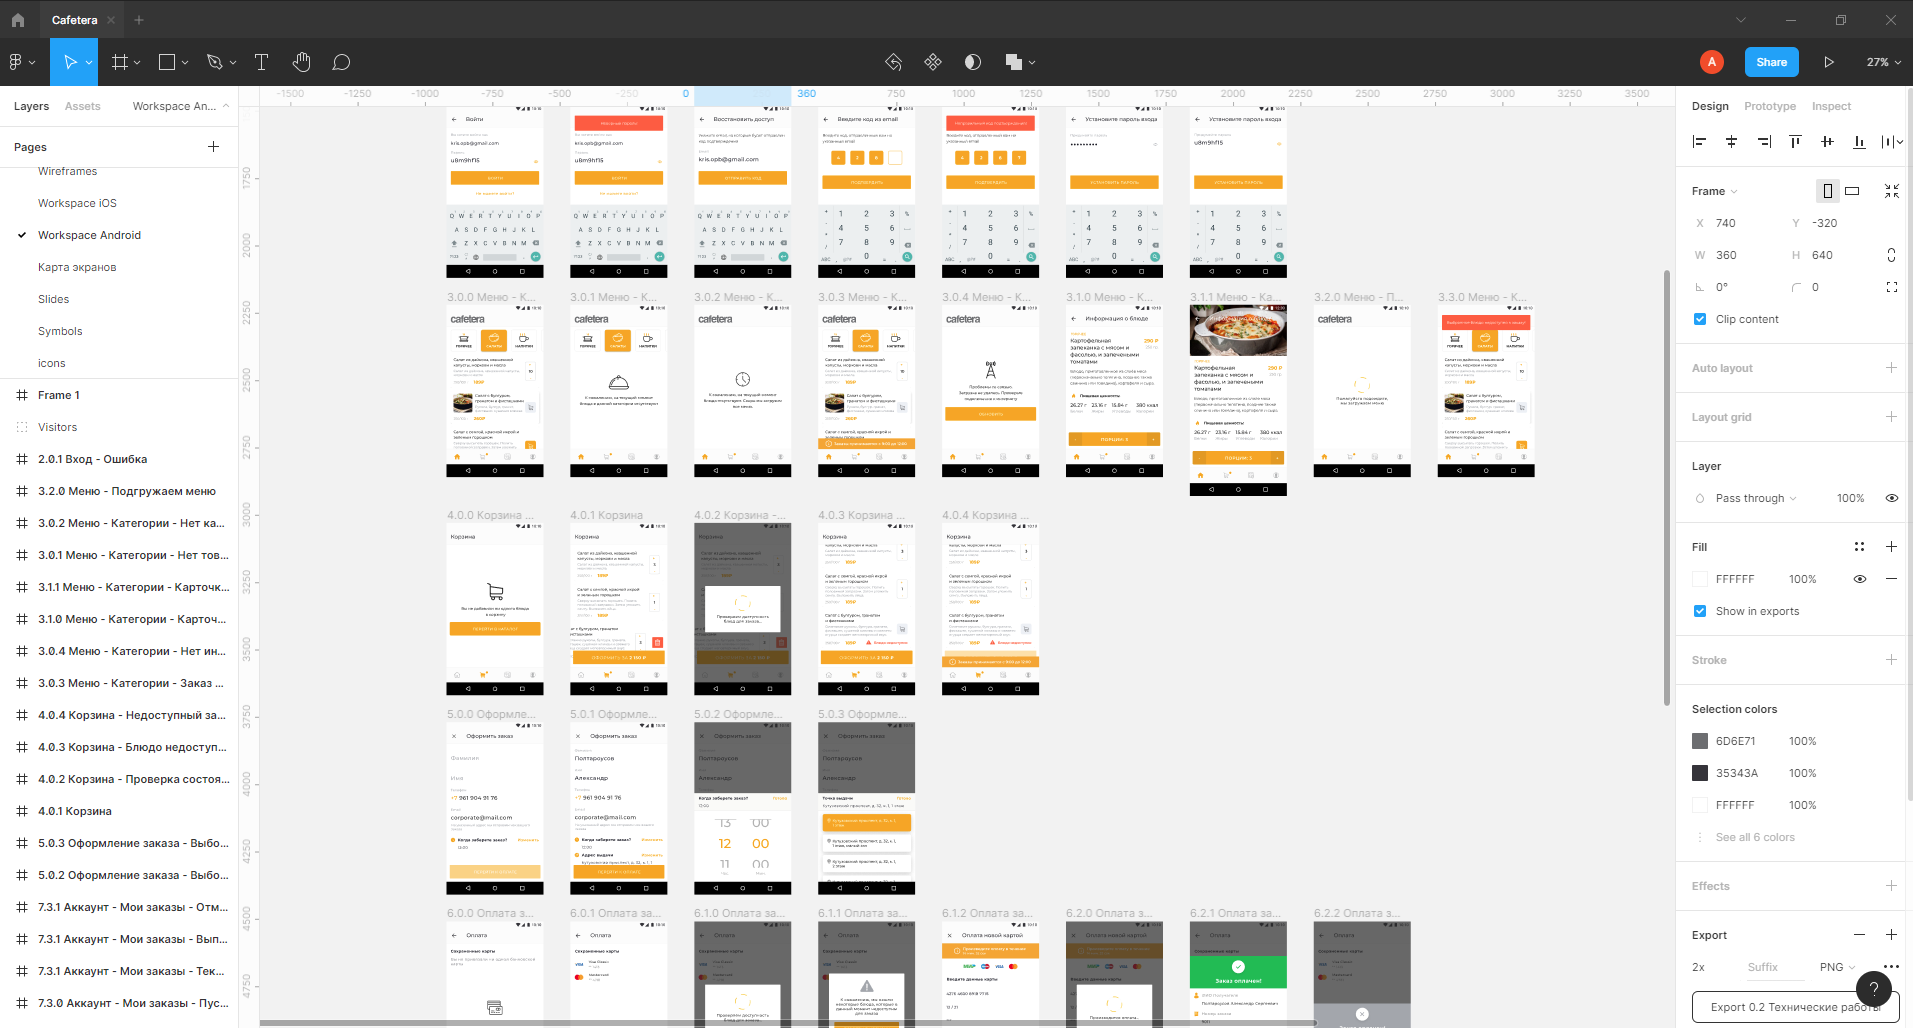Click the blue Share button
This screenshot has height=1028, width=1913.
pyautogui.click(x=1771, y=62)
